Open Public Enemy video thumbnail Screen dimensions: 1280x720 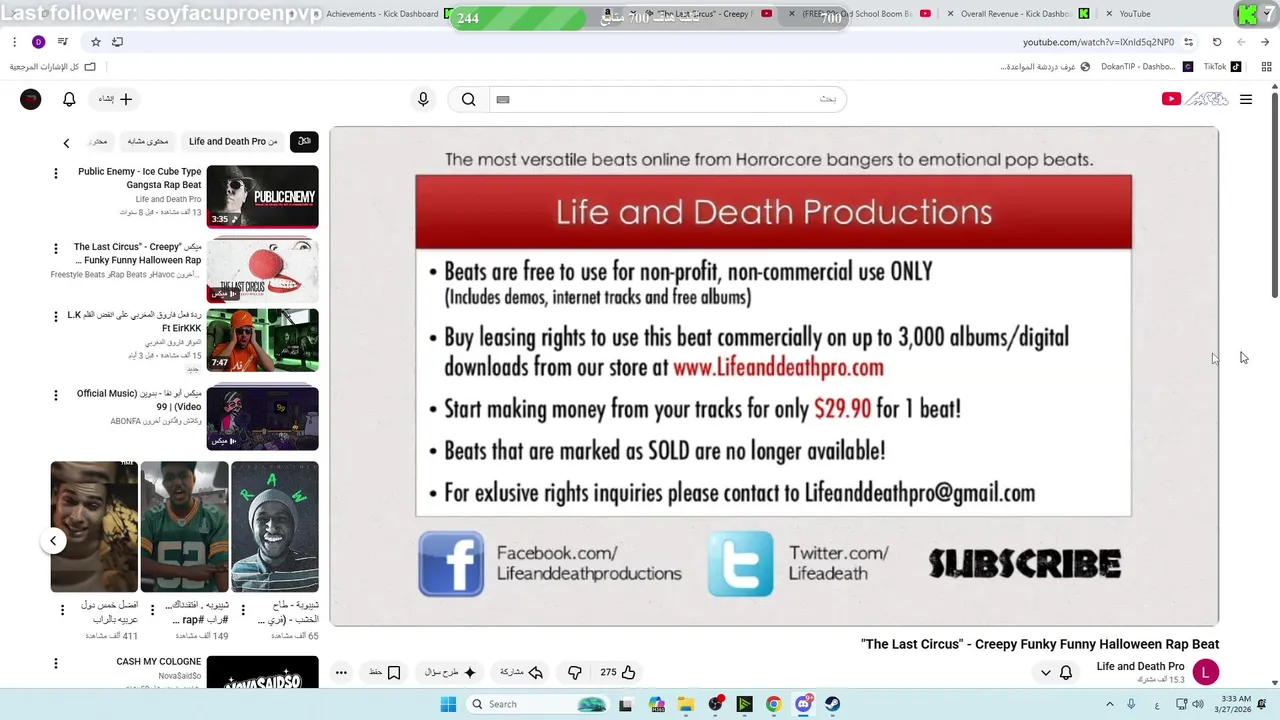(x=262, y=197)
